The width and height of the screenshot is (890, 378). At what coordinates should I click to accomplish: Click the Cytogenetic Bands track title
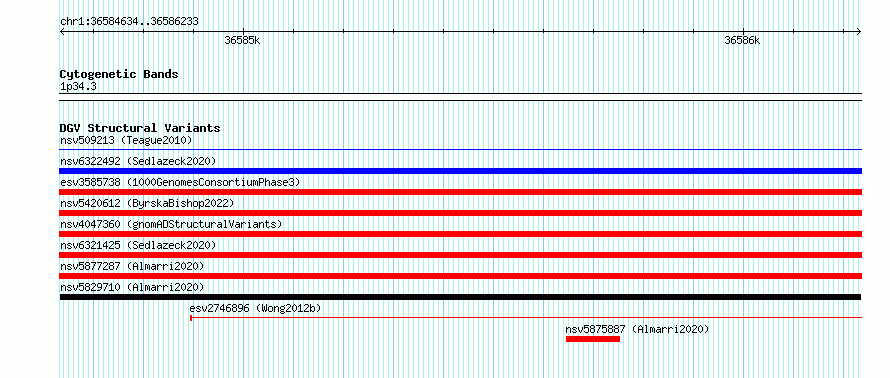coord(119,74)
